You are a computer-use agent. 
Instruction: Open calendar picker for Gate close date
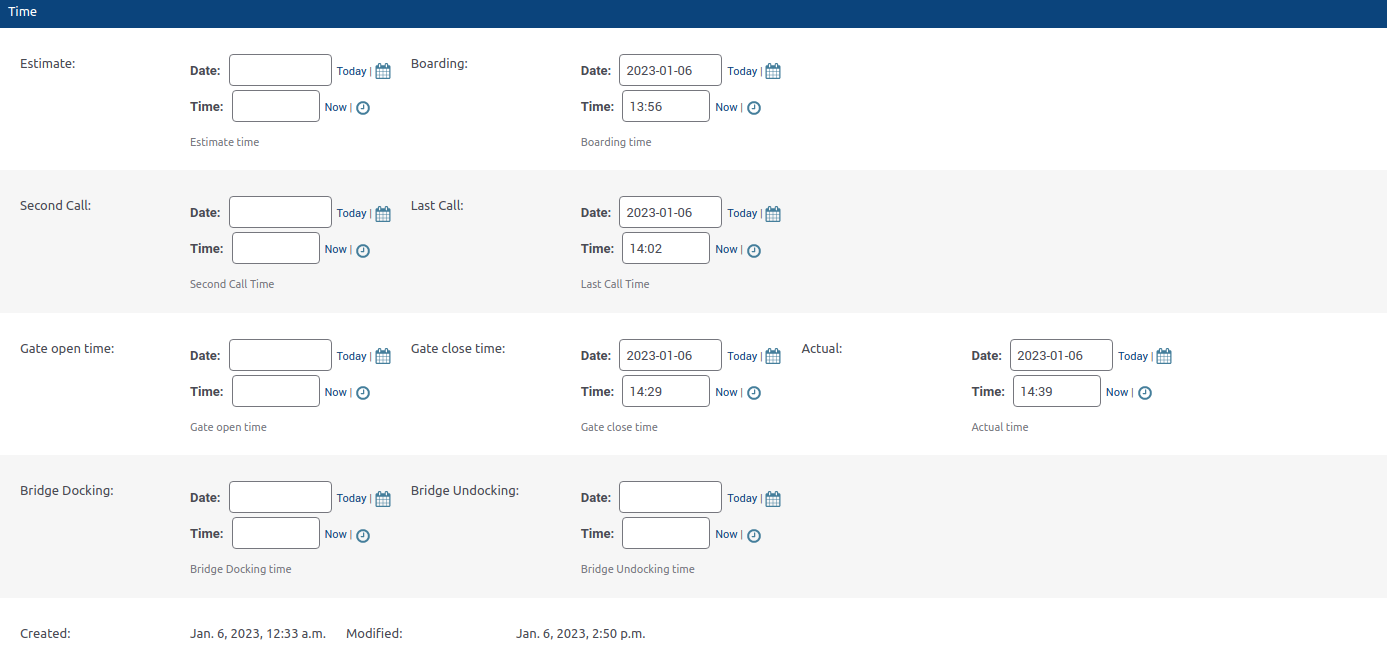coord(773,356)
